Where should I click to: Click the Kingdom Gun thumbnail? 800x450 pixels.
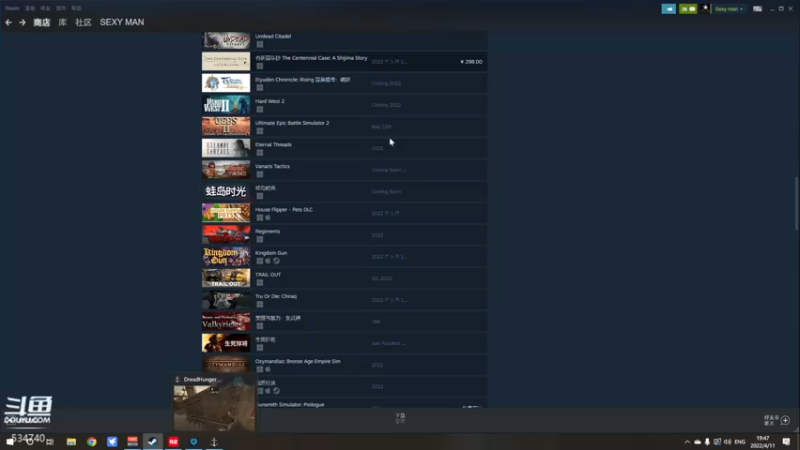click(226, 256)
